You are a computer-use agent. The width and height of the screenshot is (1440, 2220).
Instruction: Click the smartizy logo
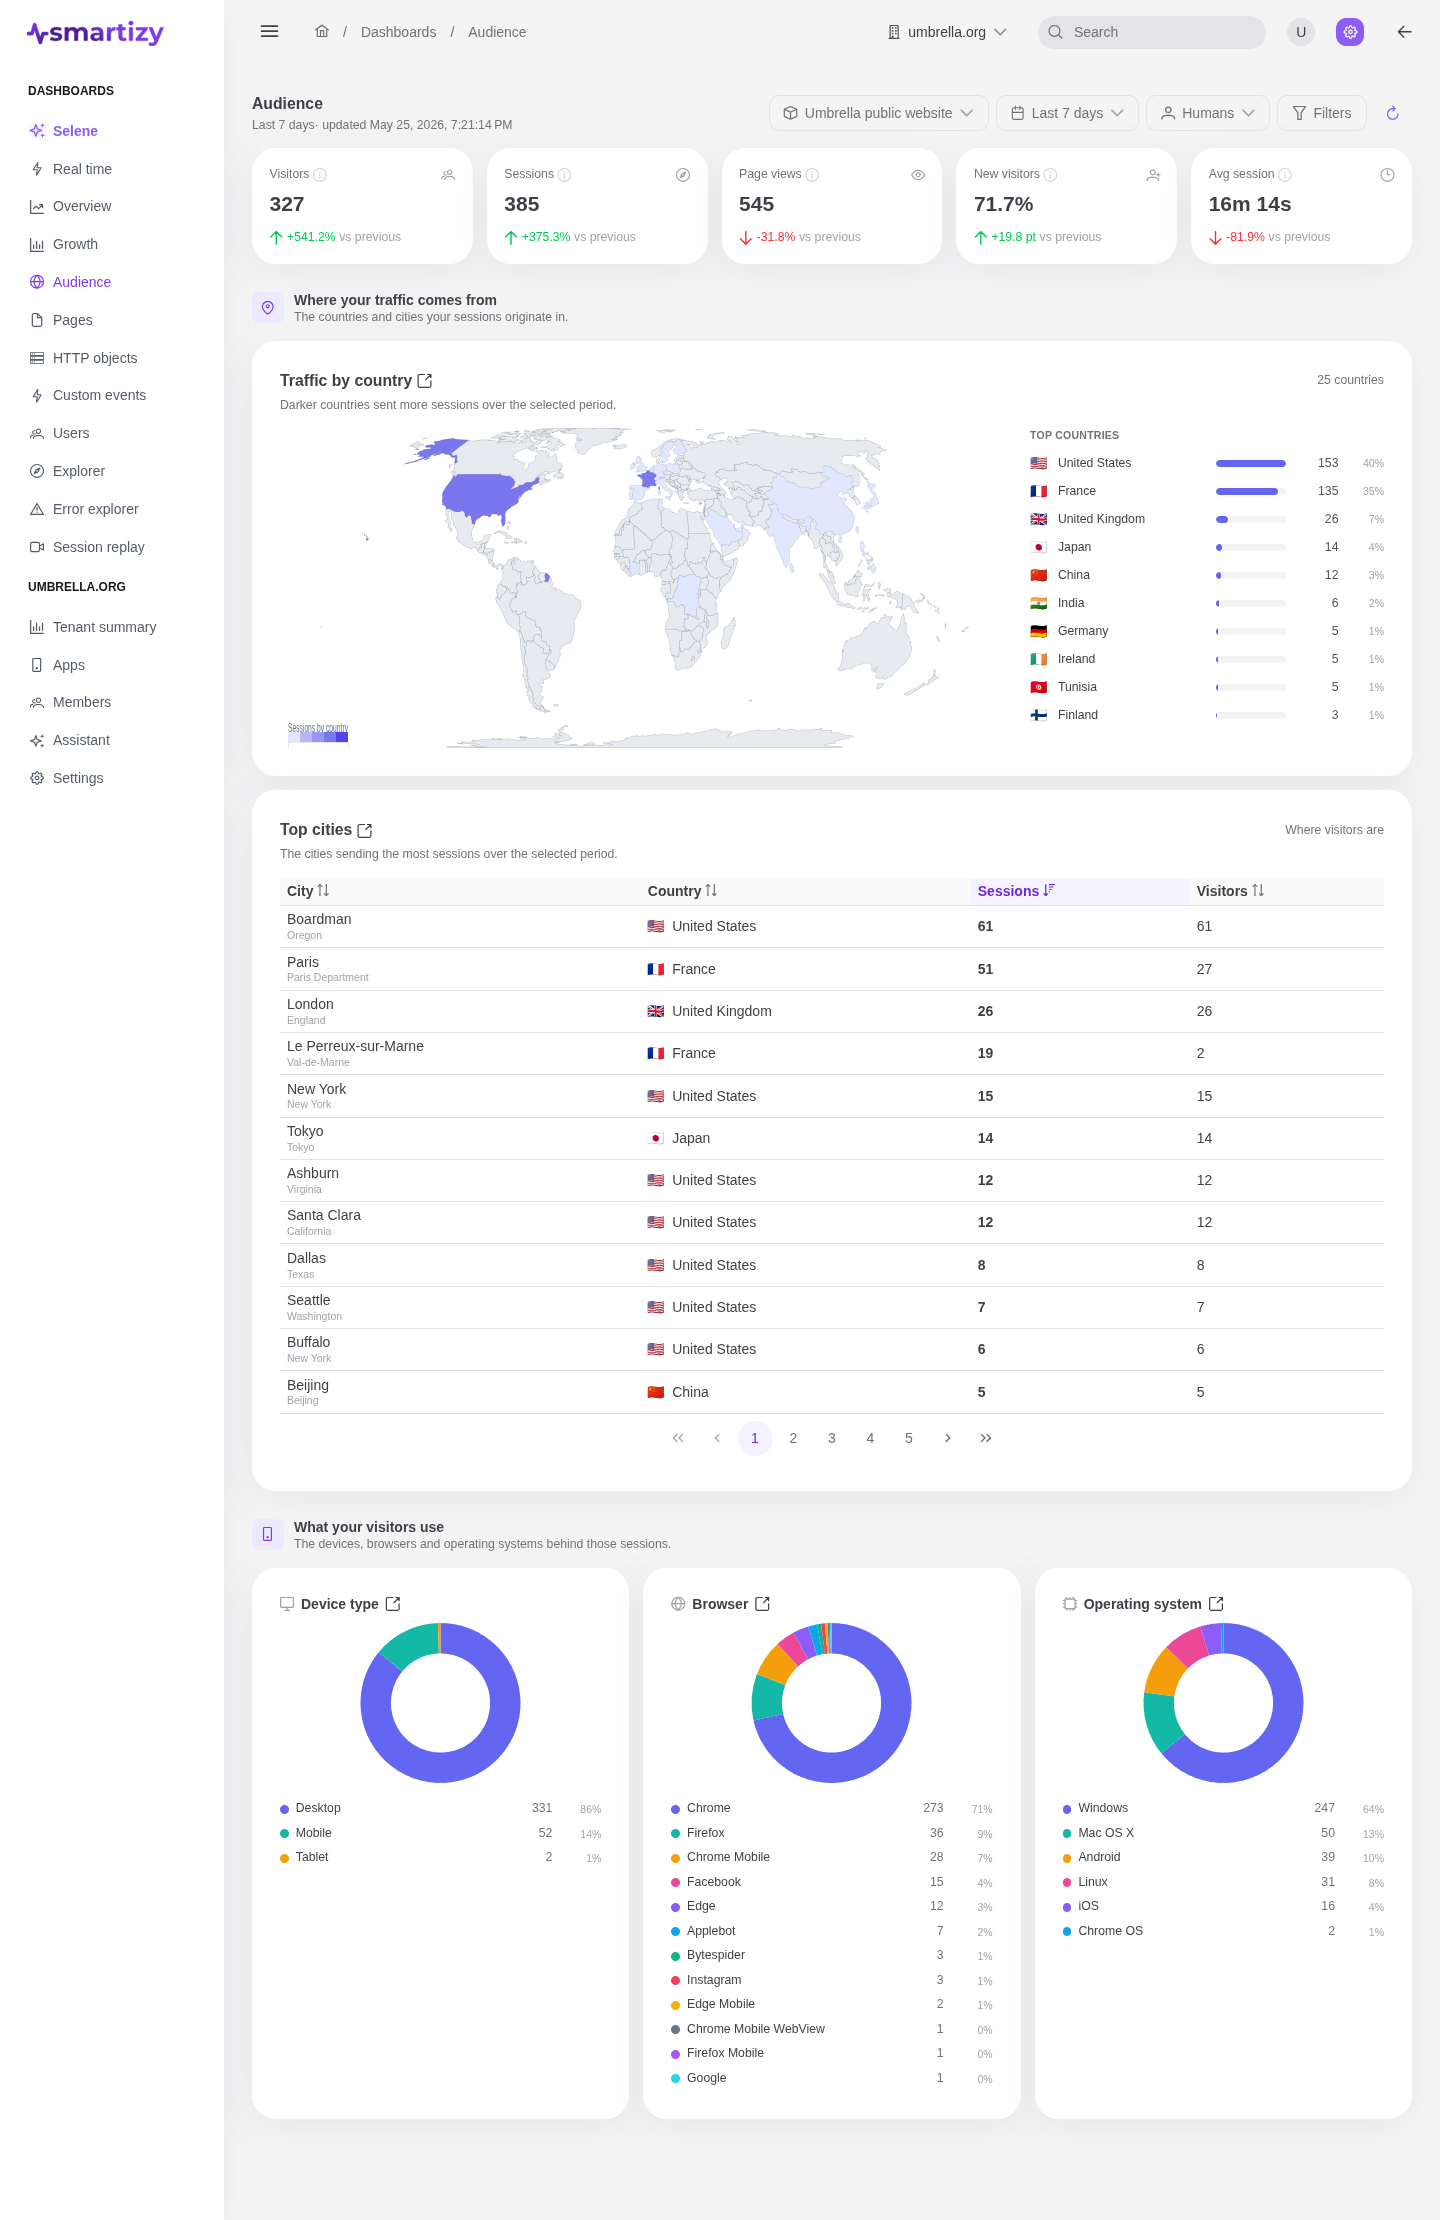click(95, 33)
